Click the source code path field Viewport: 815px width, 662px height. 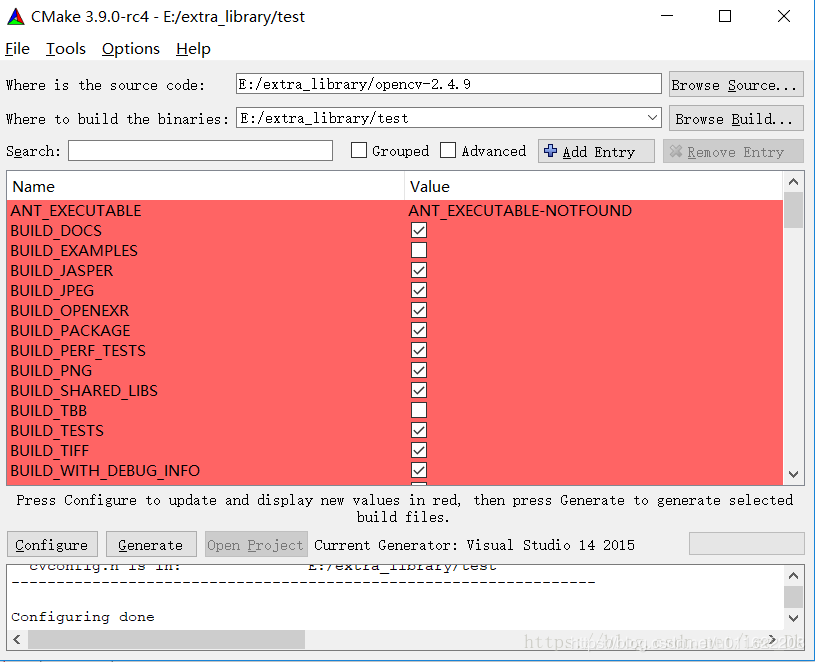[449, 84]
